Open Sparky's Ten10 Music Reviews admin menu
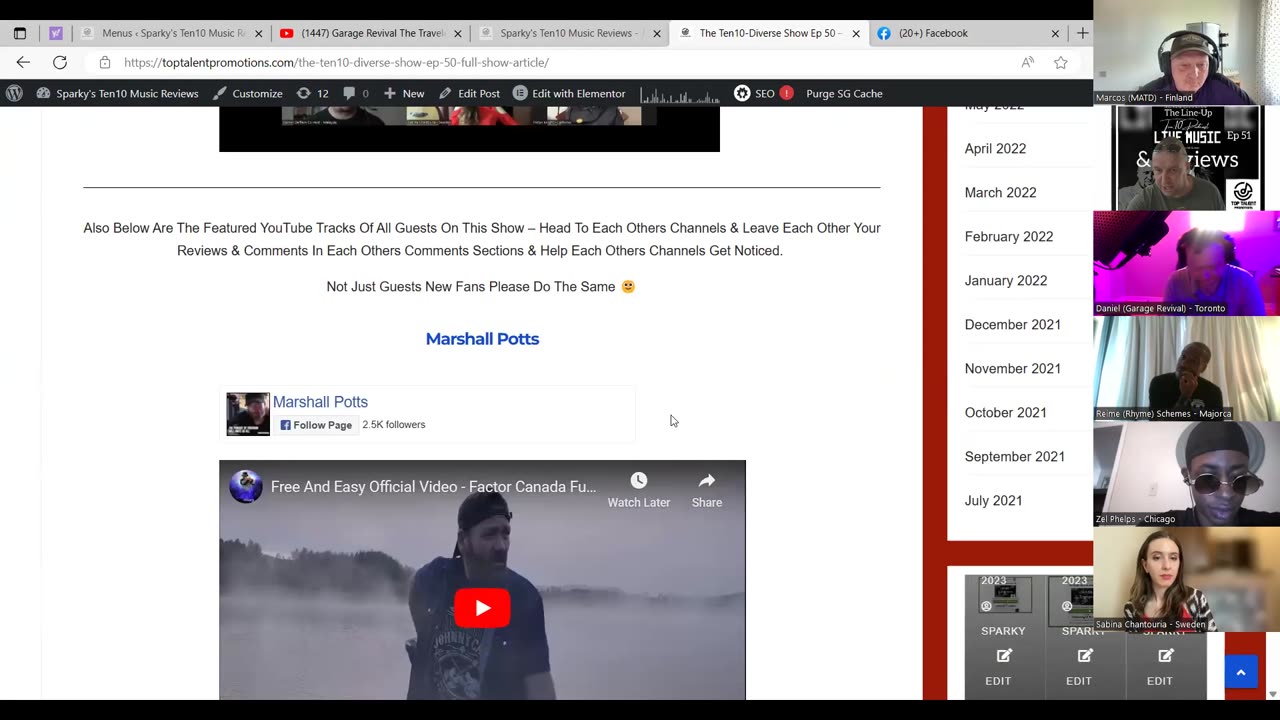 (x=117, y=93)
